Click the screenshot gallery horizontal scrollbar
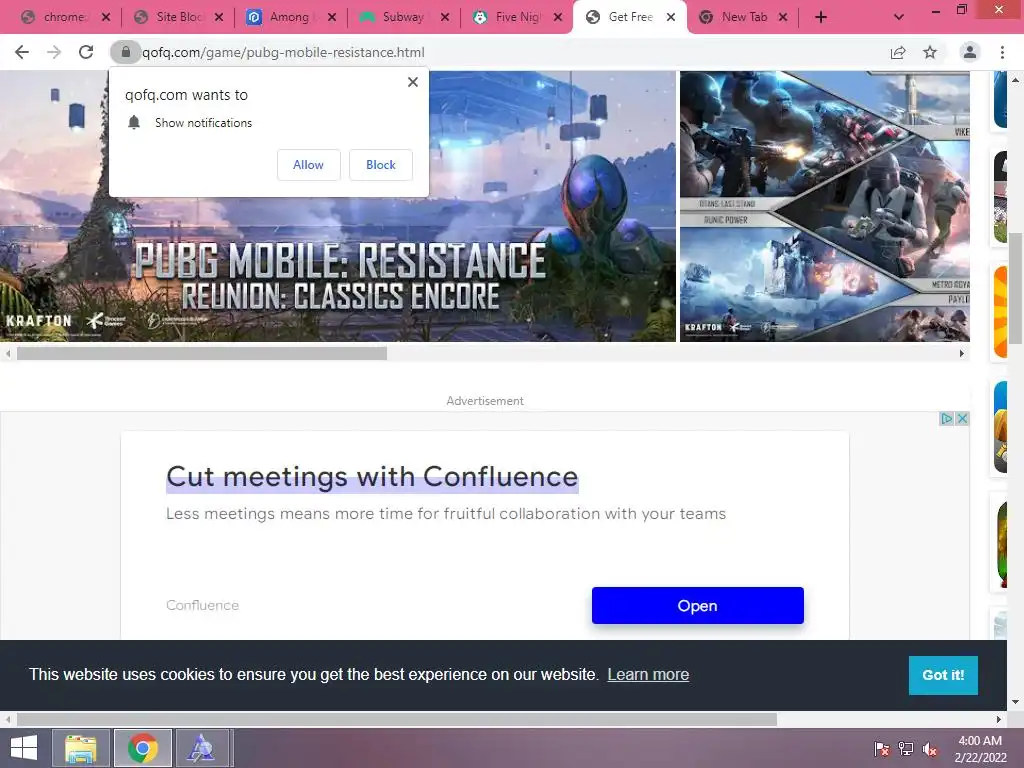 (202, 353)
